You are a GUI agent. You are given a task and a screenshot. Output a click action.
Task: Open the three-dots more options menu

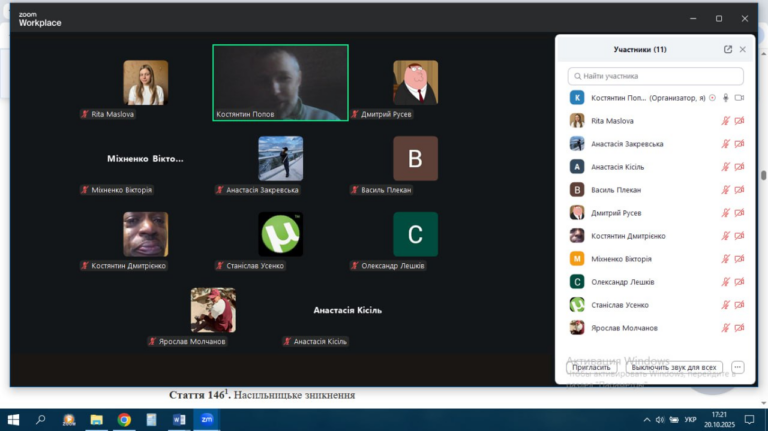738,367
